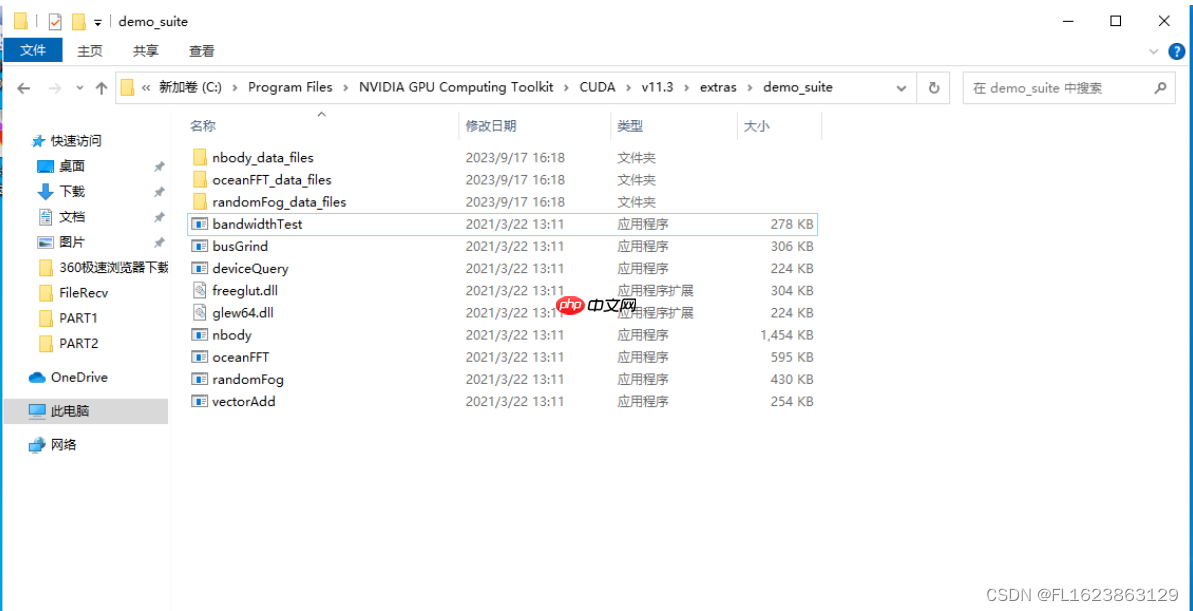Open the 文件 menu
1193x611 pixels.
coord(33,50)
